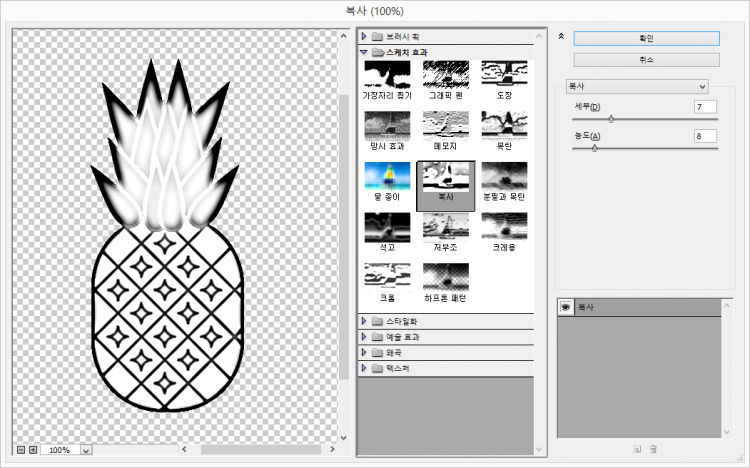The height and width of the screenshot is (468, 750).
Task: Collapse the 스케치 효과 filter folder
Action: (364, 51)
